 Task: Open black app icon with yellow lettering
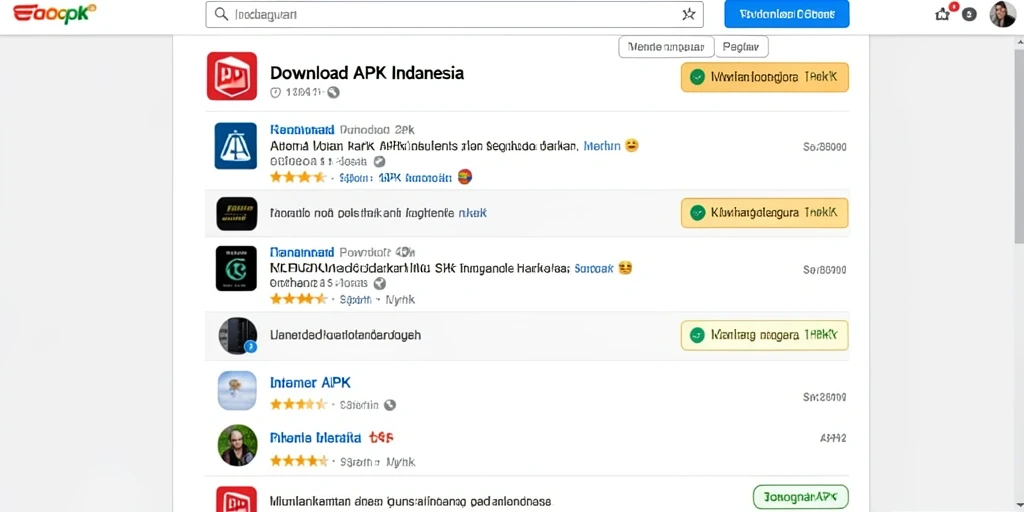click(x=236, y=213)
